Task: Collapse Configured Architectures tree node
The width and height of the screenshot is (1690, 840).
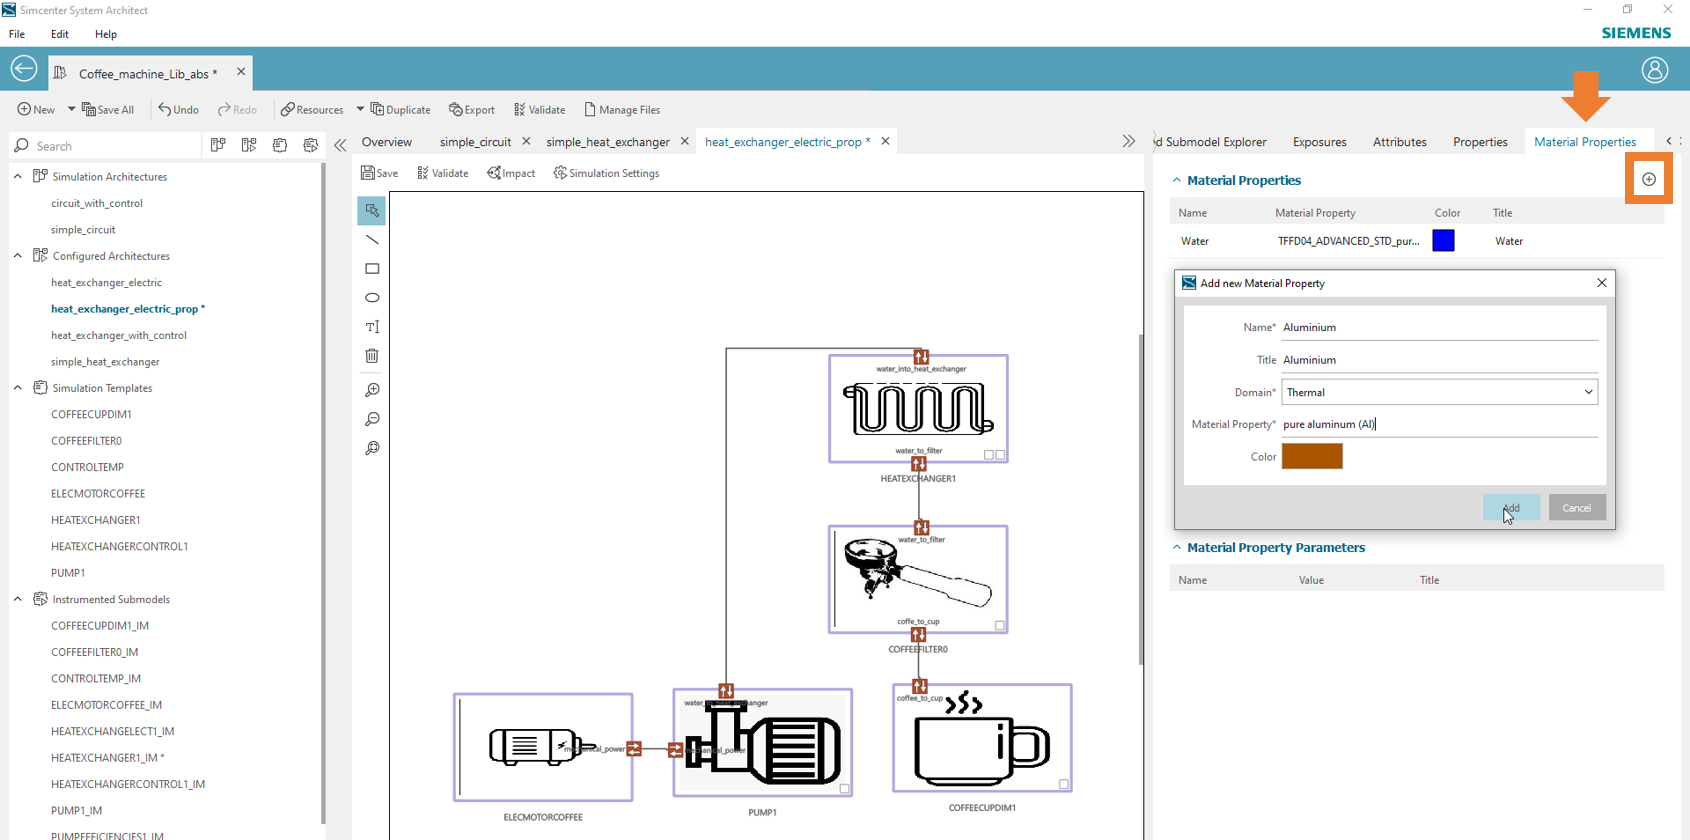Action: (x=18, y=256)
